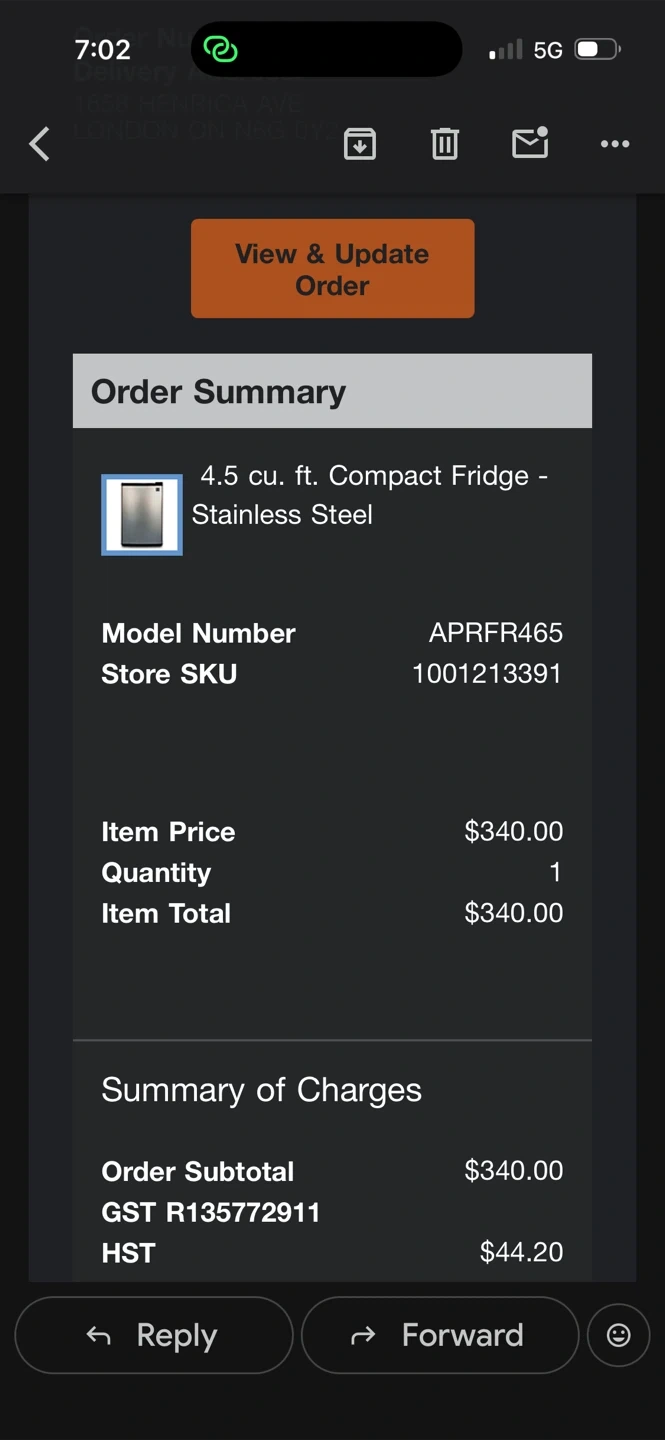Tap the 4.5 cu. ft. Compact Fridge title
Screen dimensions: 665x1440
pyautogui.click(x=370, y=495)
